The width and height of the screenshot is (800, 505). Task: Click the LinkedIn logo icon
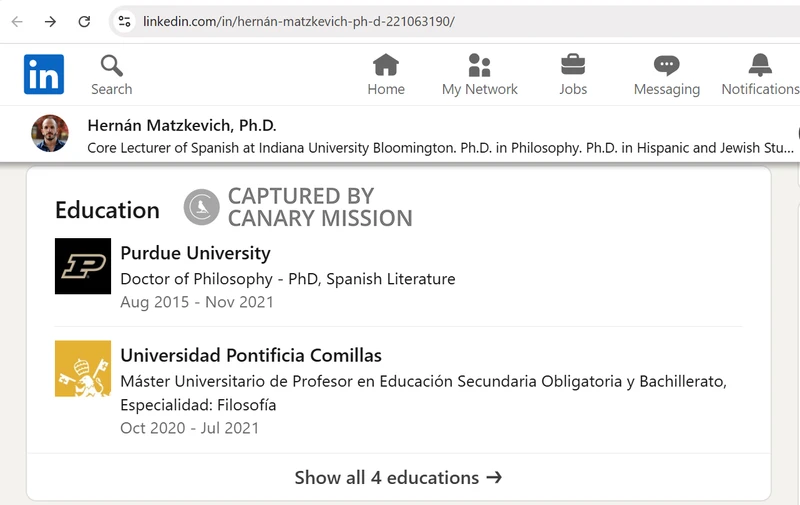[44, 74]
